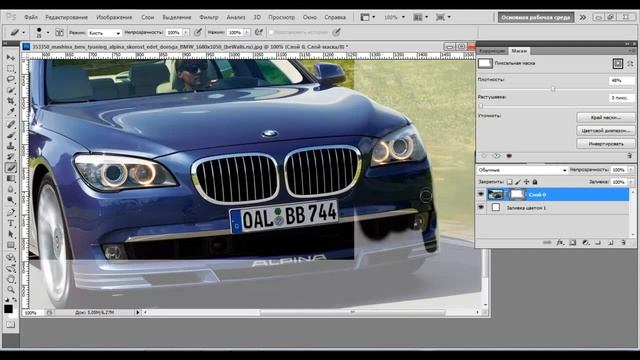Create a new layer icon

[611, 242]
